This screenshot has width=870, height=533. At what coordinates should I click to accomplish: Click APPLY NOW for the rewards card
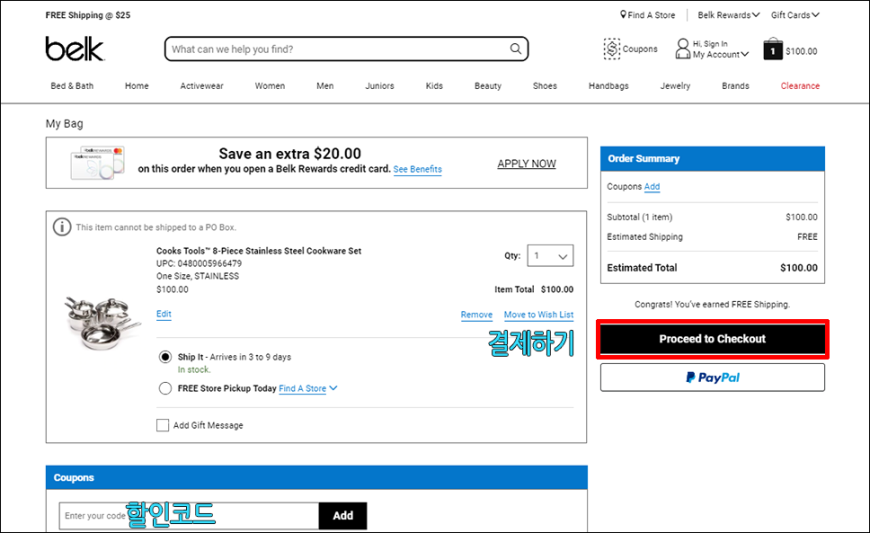click(527, 164)
